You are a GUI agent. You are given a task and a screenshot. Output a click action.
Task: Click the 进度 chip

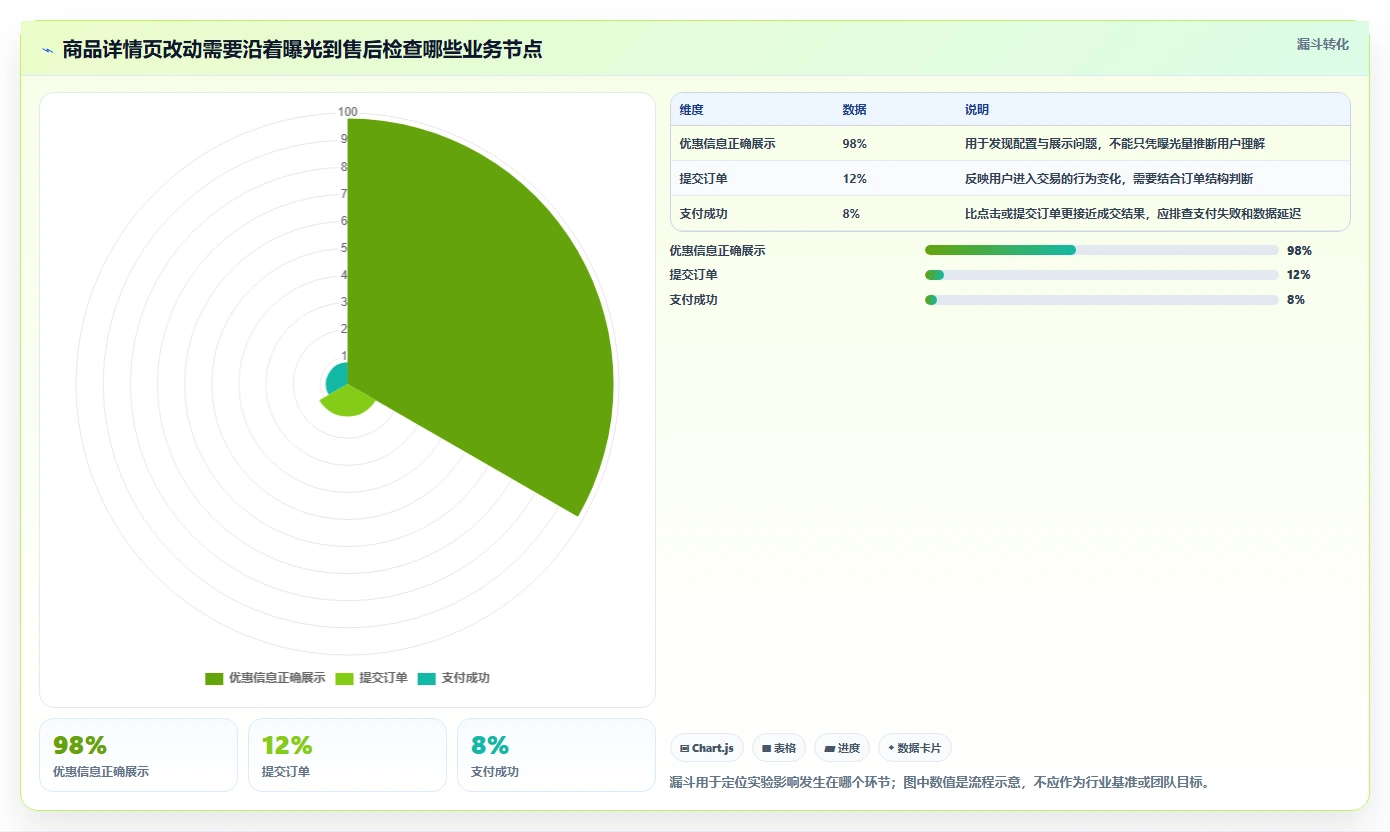[842, 748]
